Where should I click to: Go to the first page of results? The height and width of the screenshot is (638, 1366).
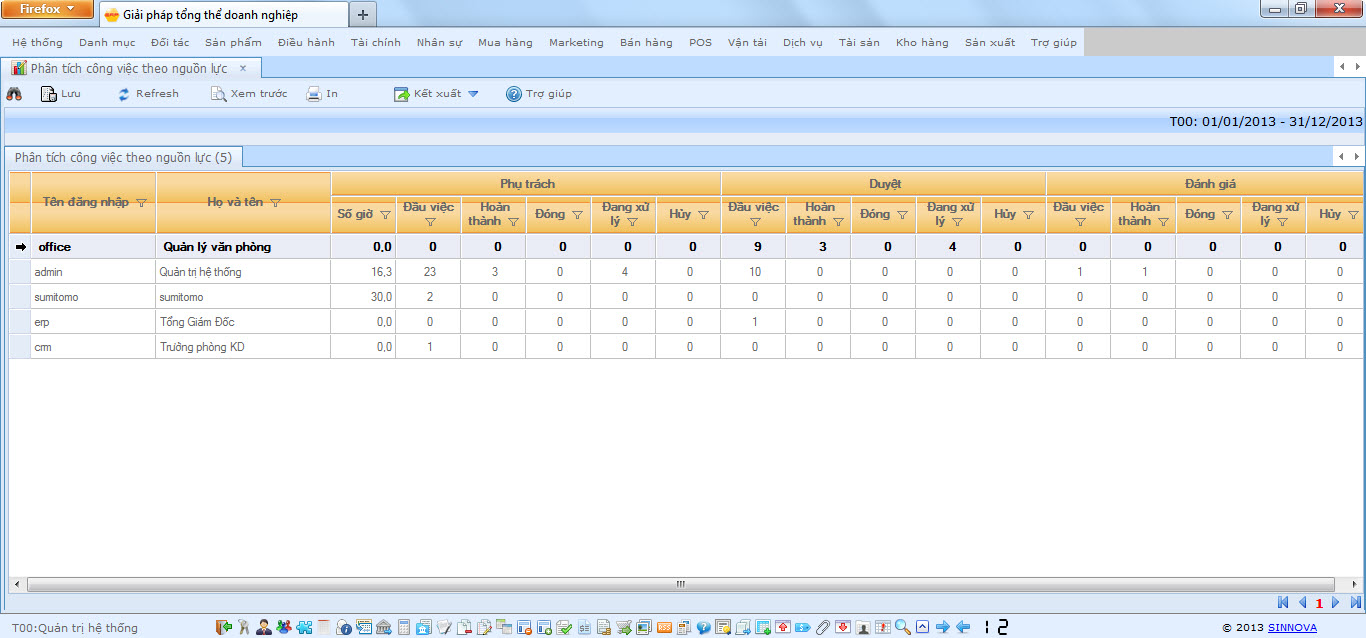coord(1284,602)
